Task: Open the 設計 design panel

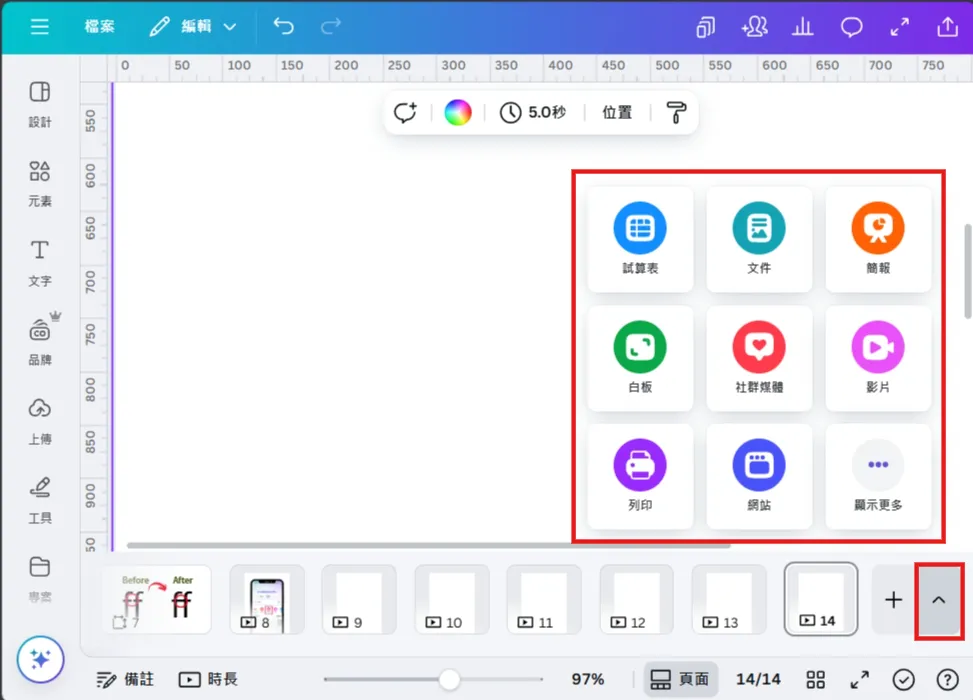Action: [x=40, y=104]
